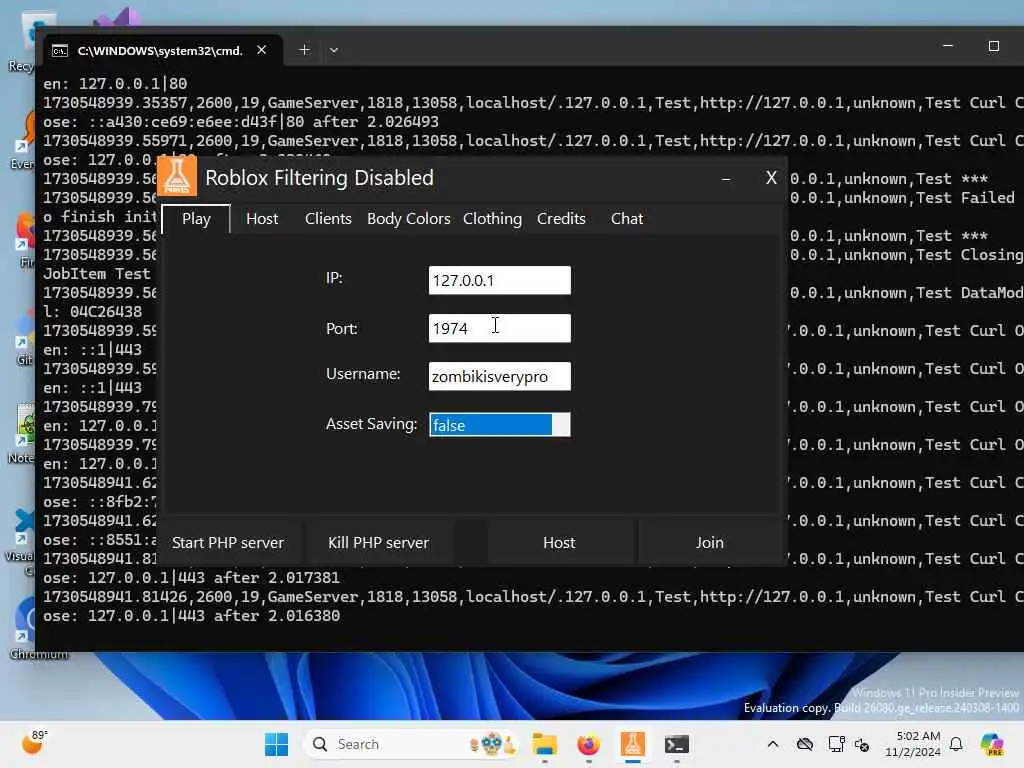Image resolution: width=1024 pixels, height=768 pixels.
Task: Open the notifications bell
Action: pyautogui.click(x=956, y=744)
